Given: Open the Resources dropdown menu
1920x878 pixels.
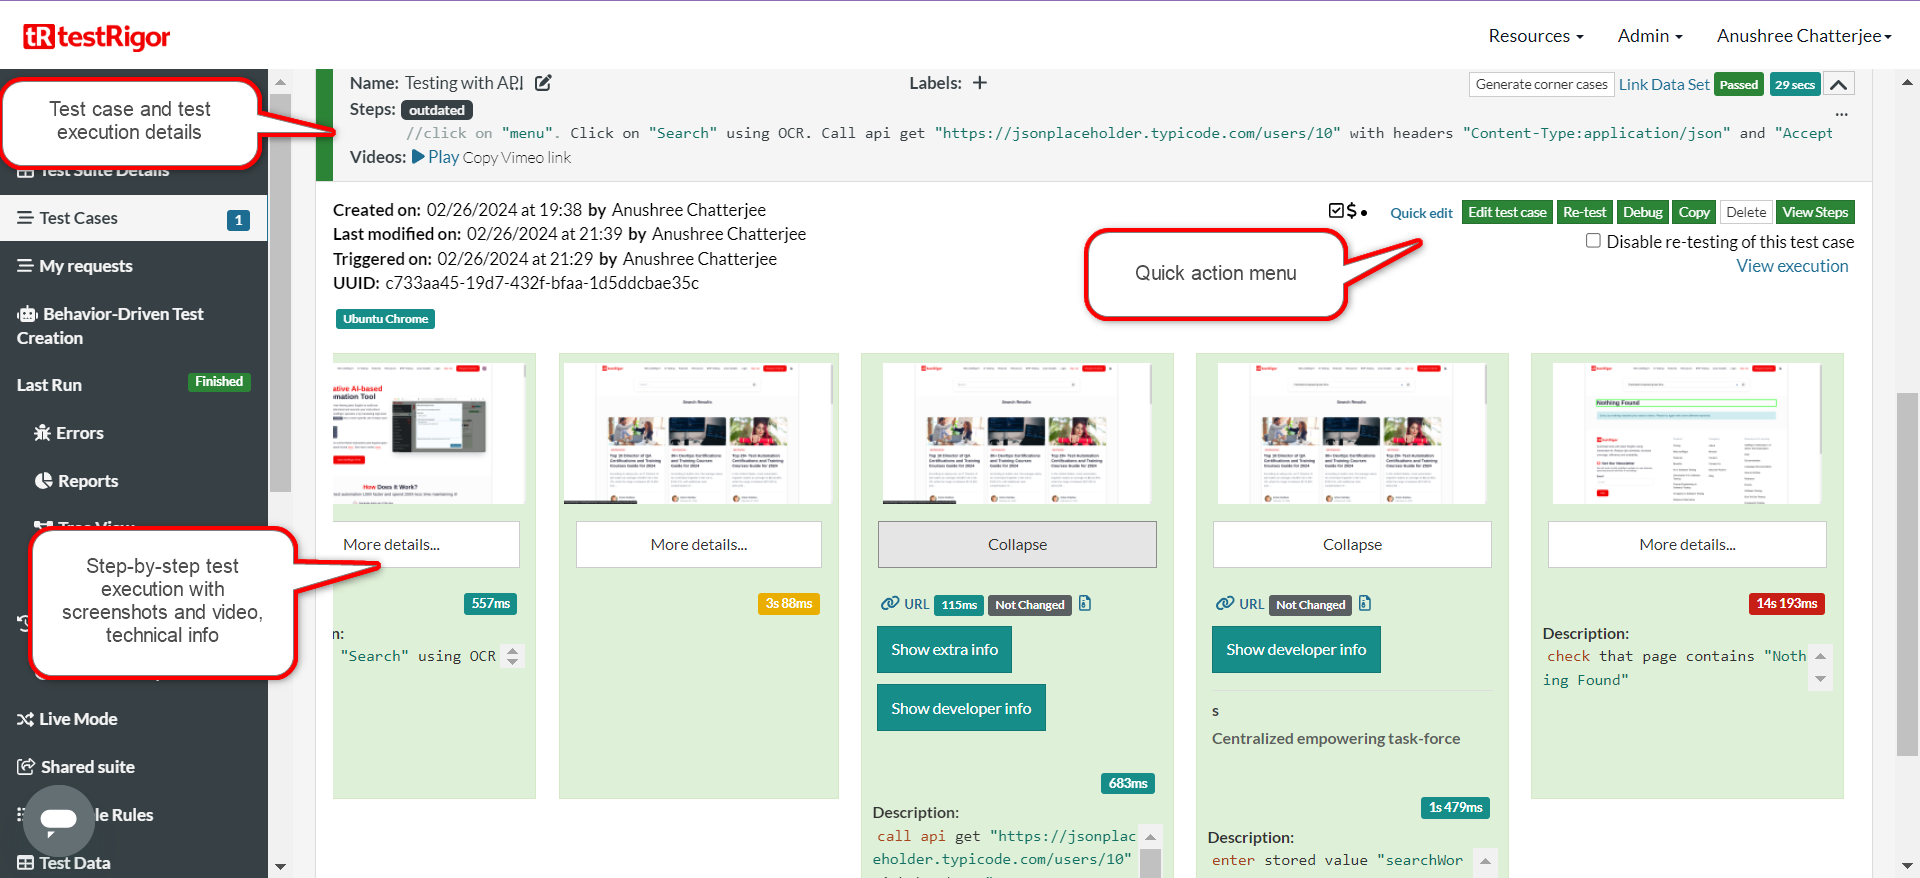Looking at the screenshot, I should point(1535,36).
